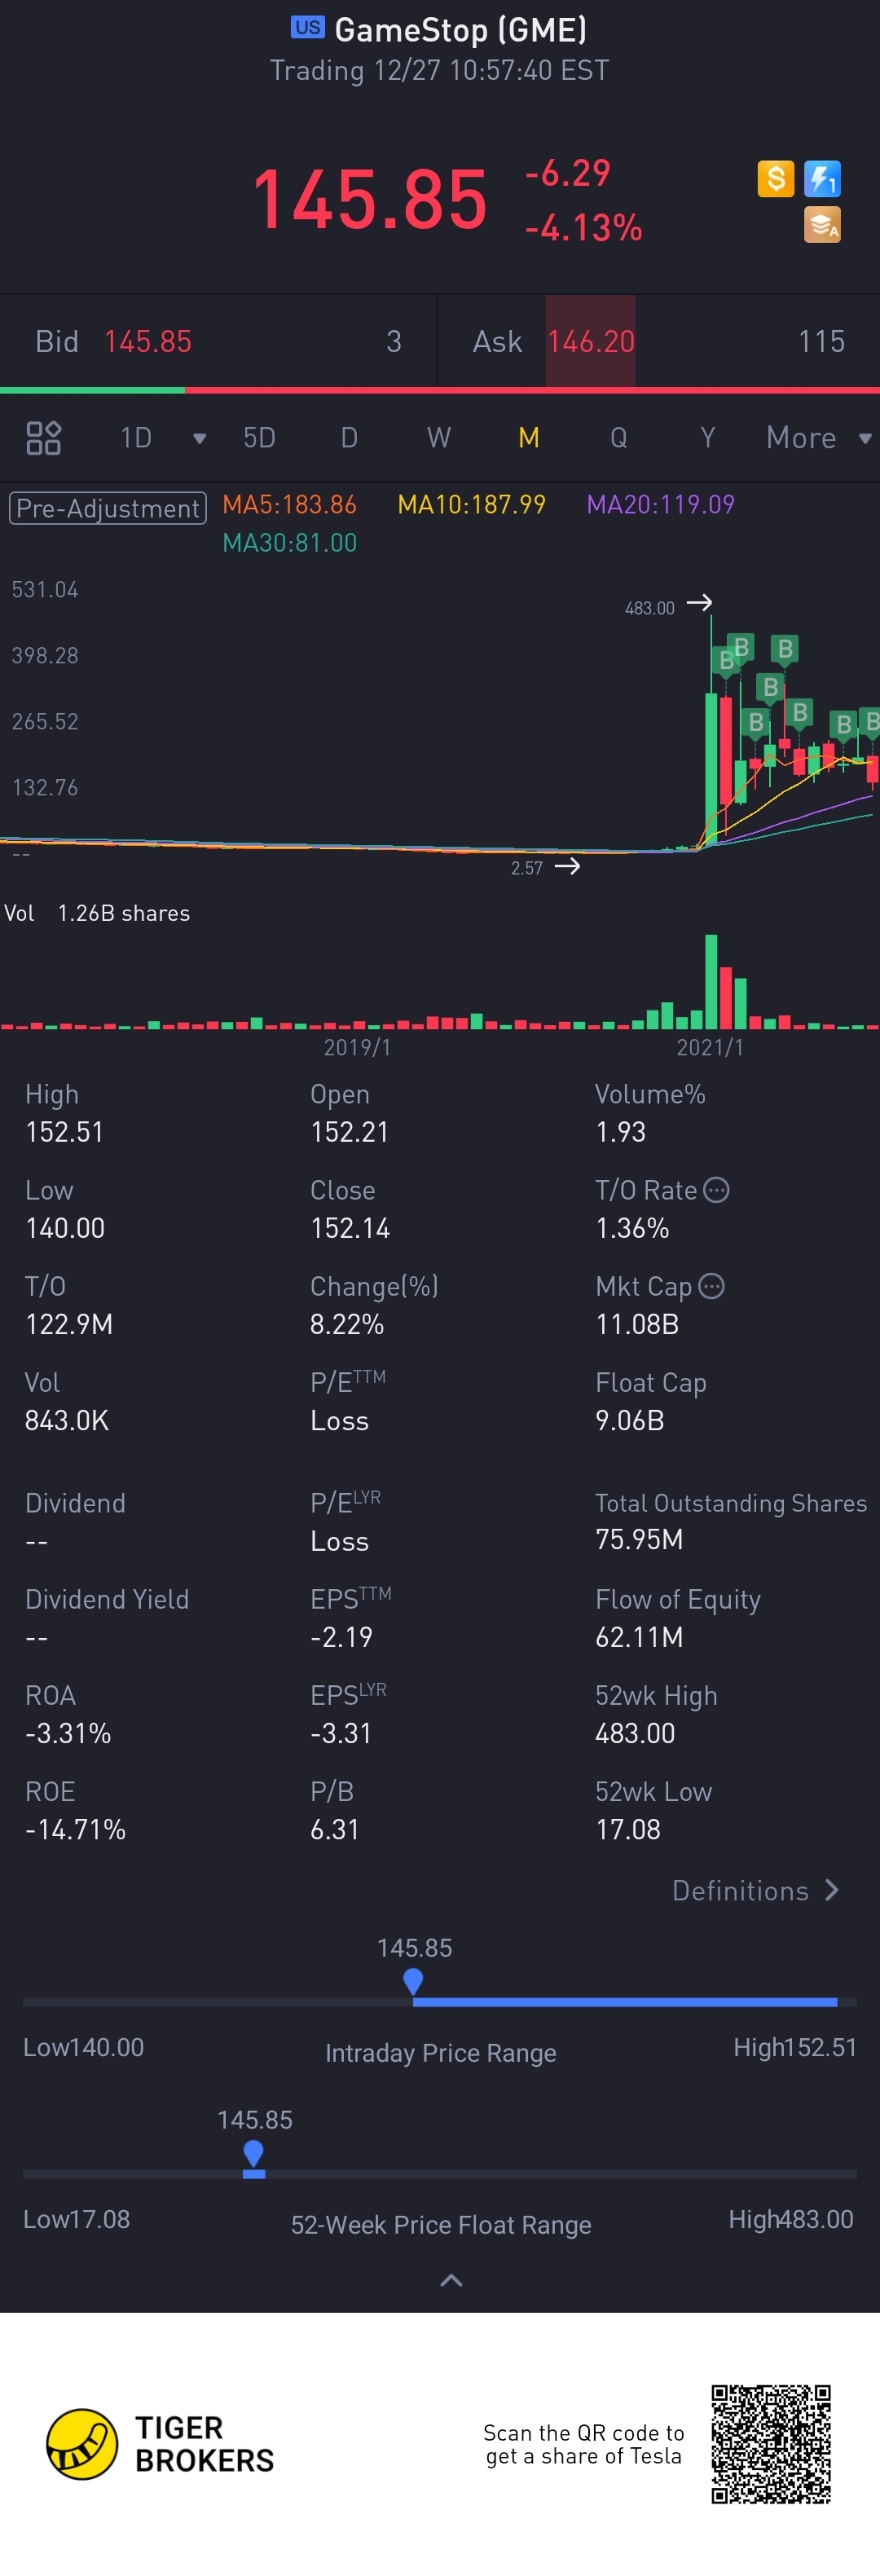Image resolution: width=880 pixels, height=2576 pixels.
Task: Tap the Tiger Brokers logo
Action: click(160, 2444)
